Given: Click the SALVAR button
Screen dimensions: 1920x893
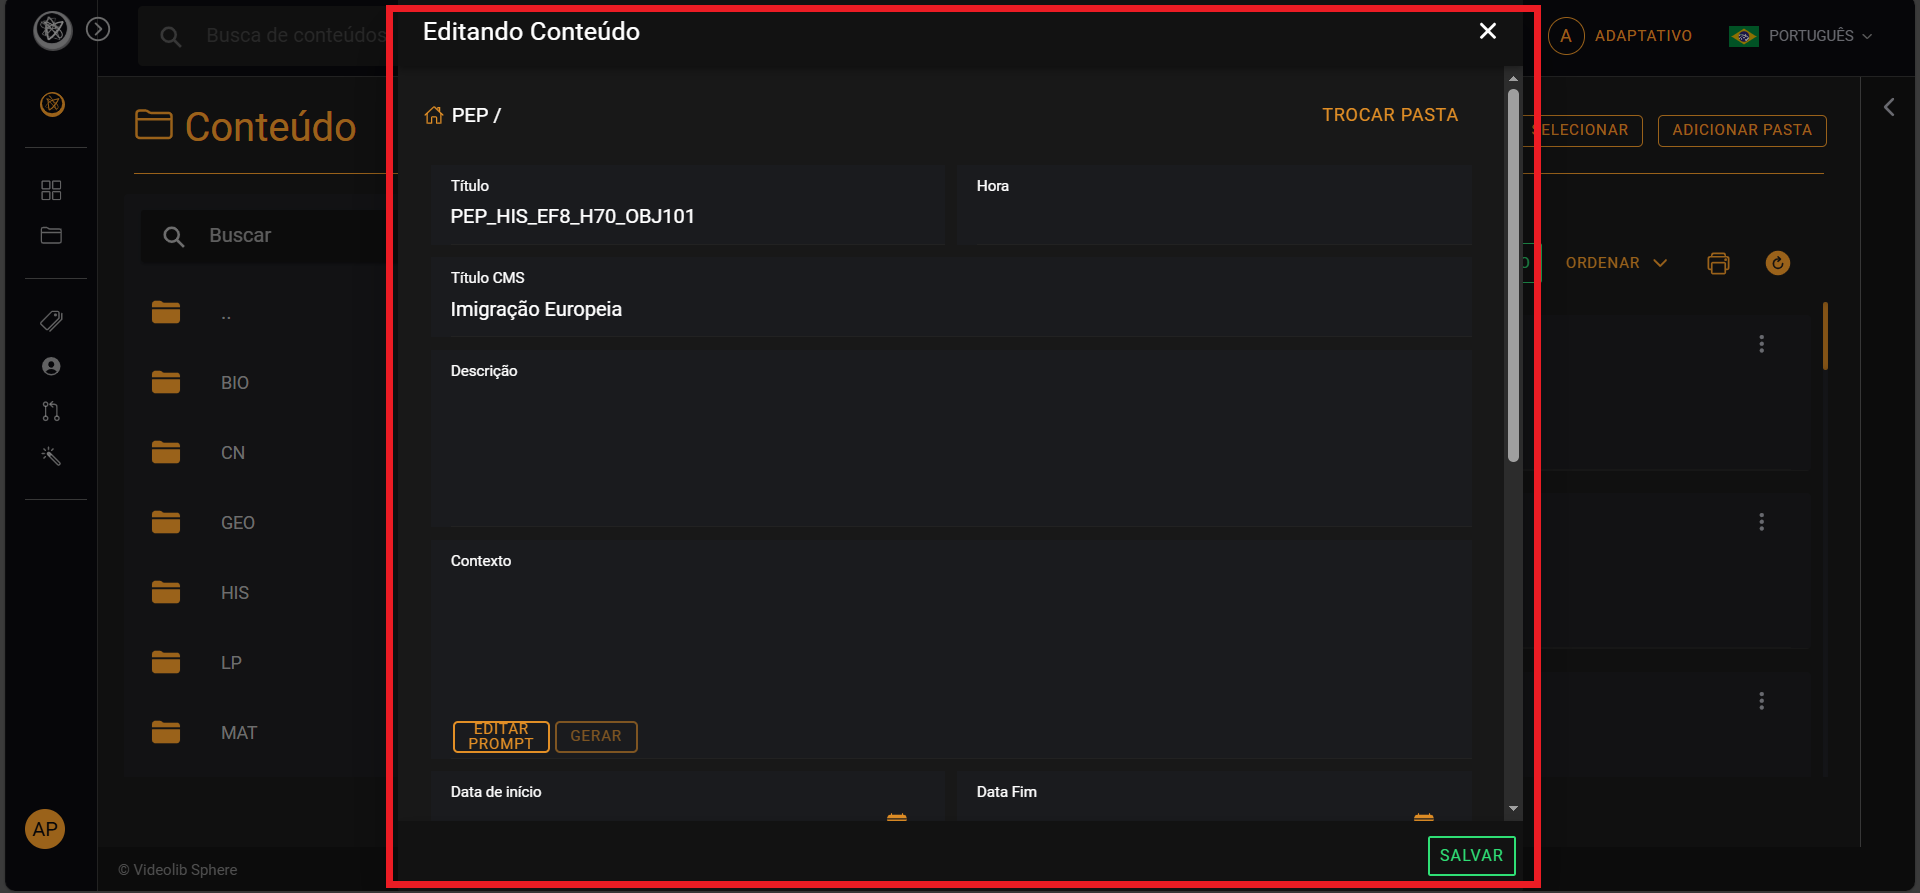Looking at the screenshot, I should tap(1471, 856).
